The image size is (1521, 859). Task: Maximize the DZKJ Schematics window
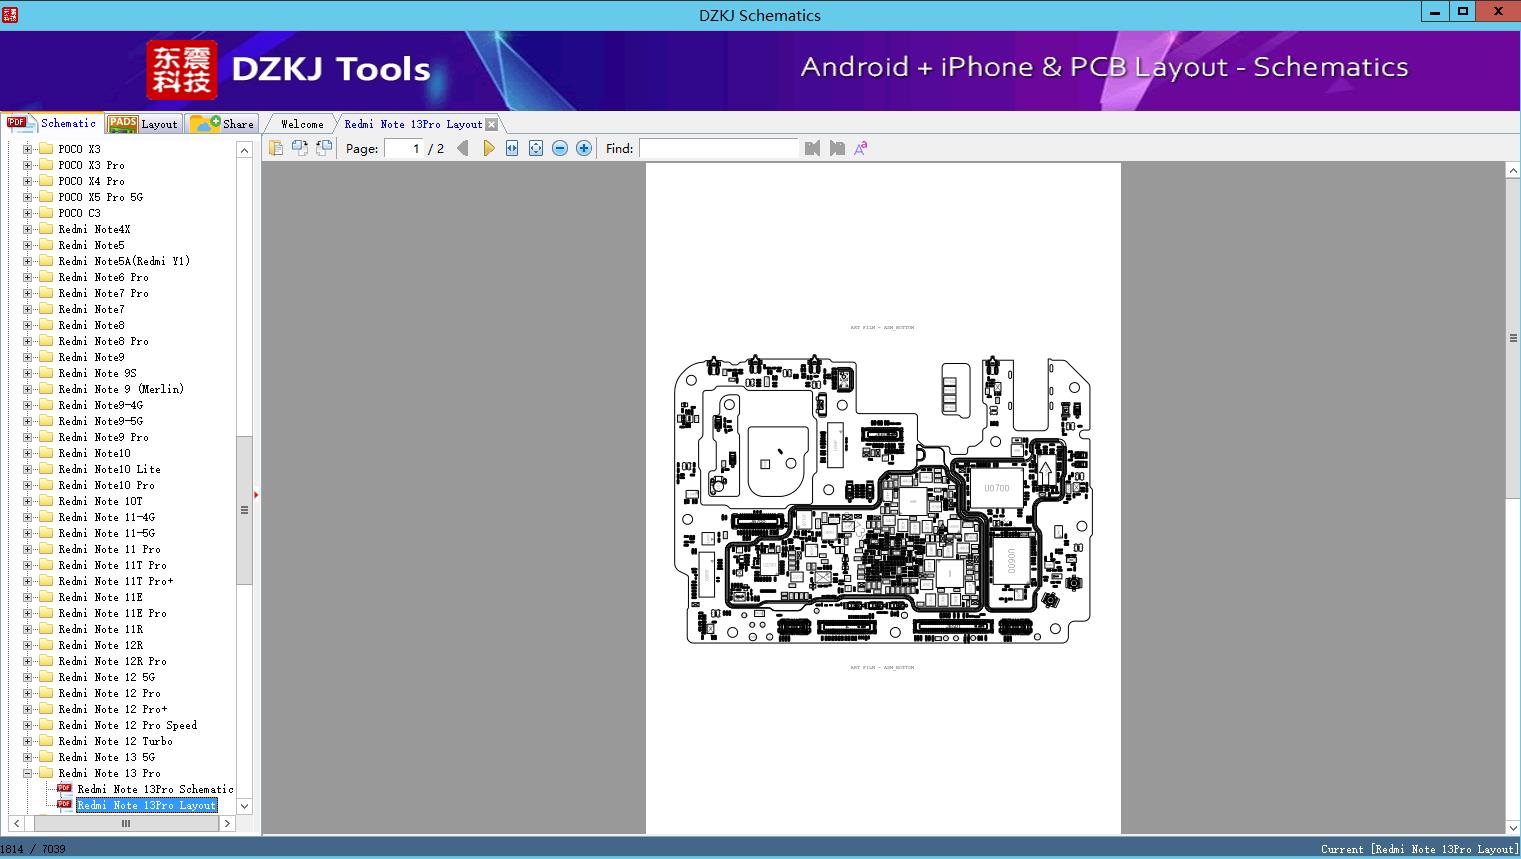pyautogui.click(x=1462, y=12)
